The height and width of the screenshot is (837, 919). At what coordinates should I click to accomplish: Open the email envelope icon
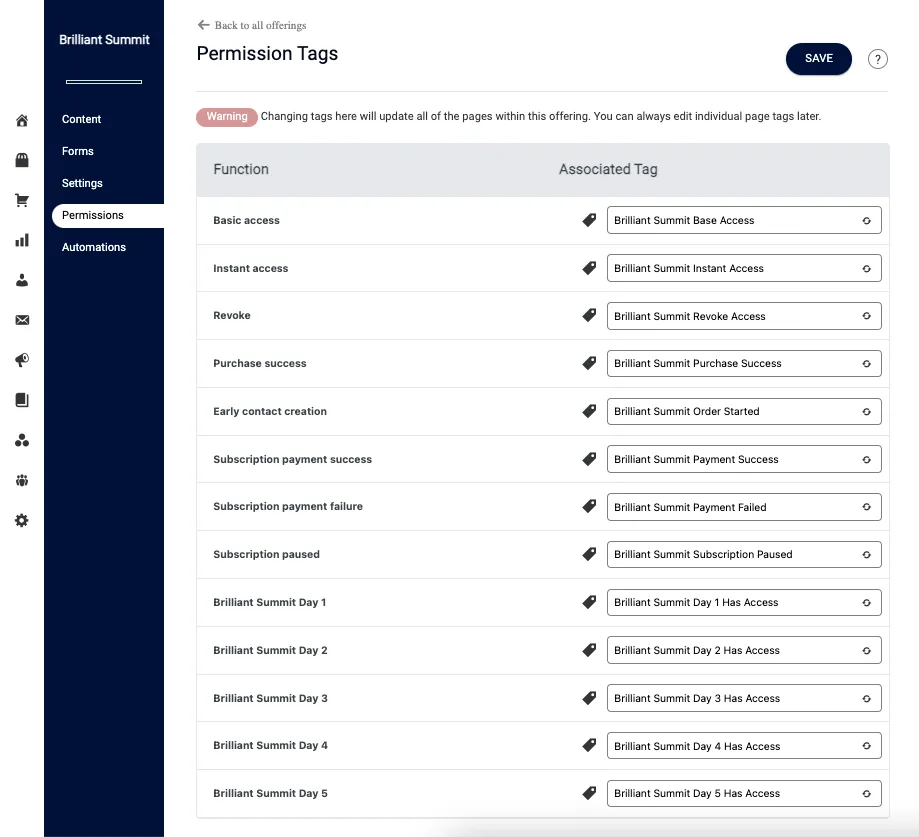click(21, 320)
